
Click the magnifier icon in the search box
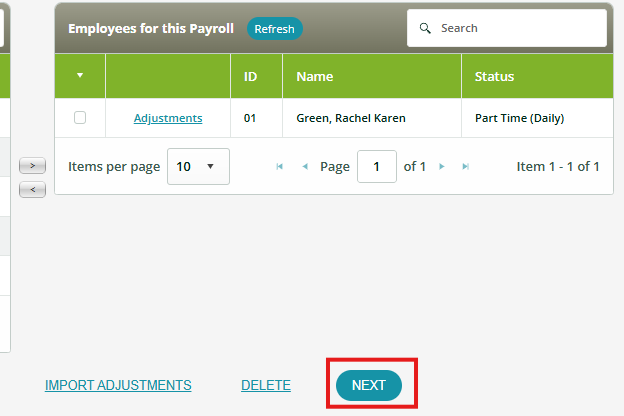[x=425, y=28]
